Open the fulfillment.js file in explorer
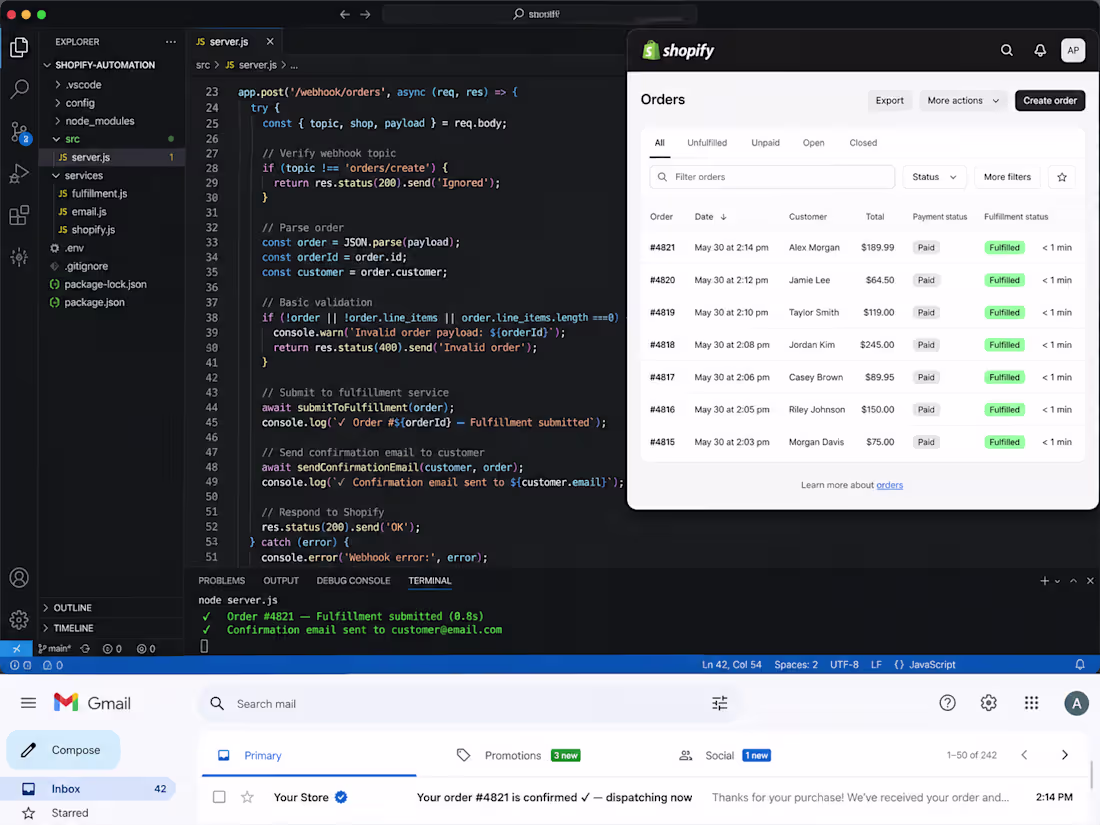The image size is (1100, 825). coord(99,194)
